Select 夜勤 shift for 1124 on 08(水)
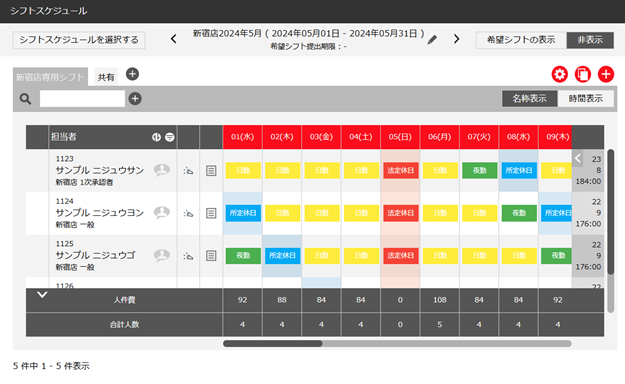 [x=519, y=213]
